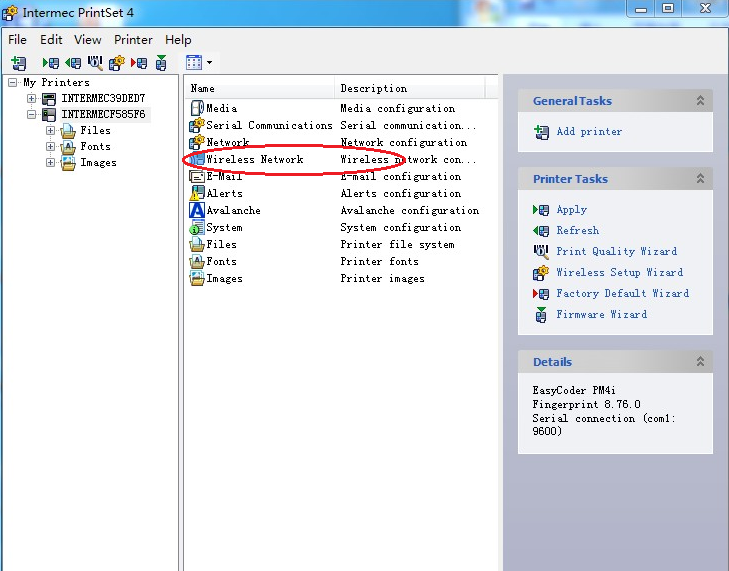
Task: Select "Printer fonts" description text
Action: click(x=379, y=262)
